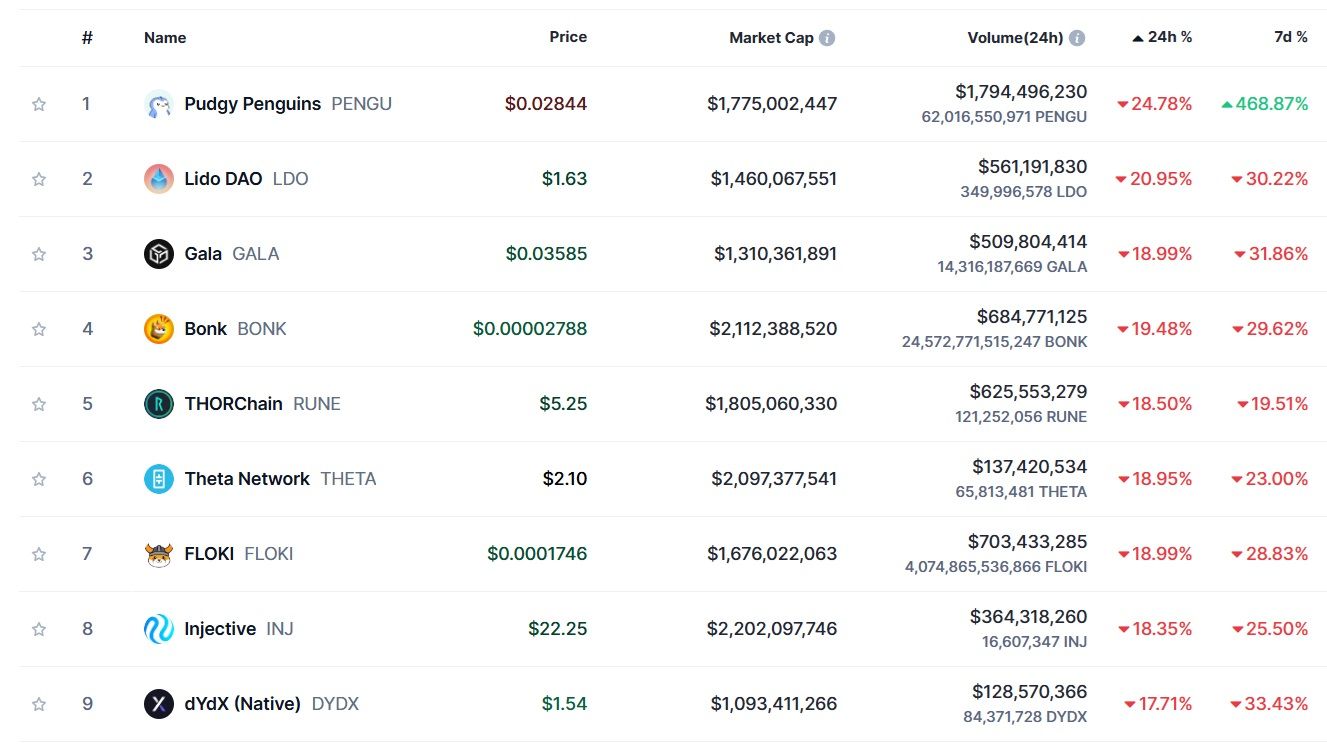Click the Theta Network coin logo
The height and width of the screenshot is (748, 1327).
pos(158,479)
